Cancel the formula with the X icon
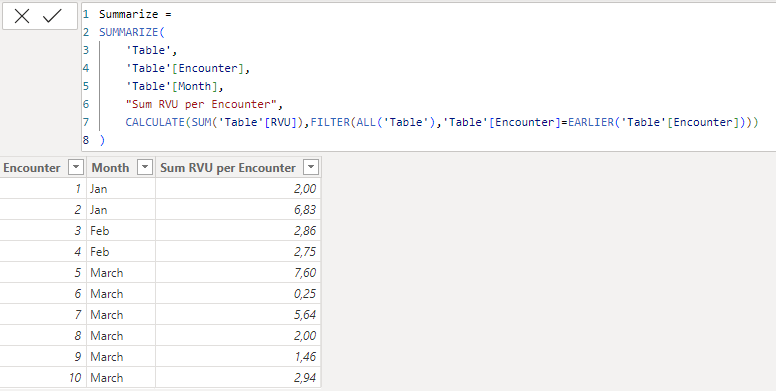776x391 pixels. pyautogui.click(x=22, y=16)
